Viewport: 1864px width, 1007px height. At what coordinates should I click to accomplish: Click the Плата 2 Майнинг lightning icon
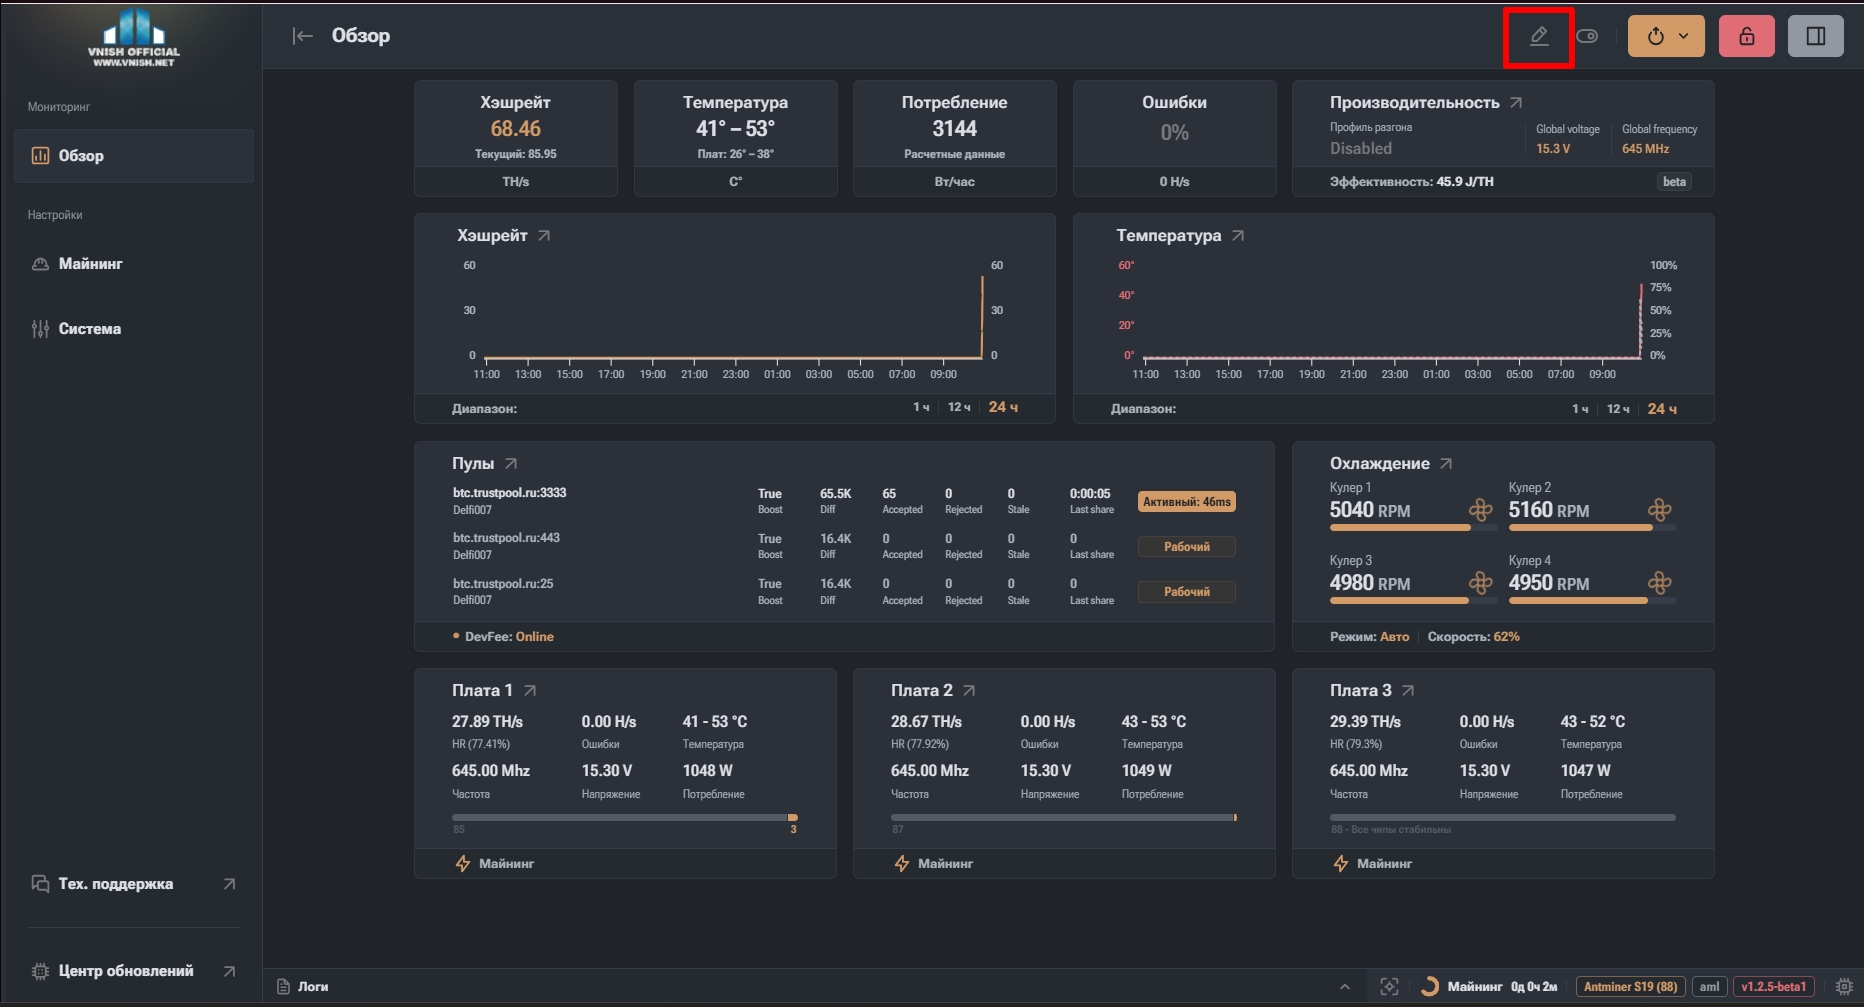click(902, 864)
